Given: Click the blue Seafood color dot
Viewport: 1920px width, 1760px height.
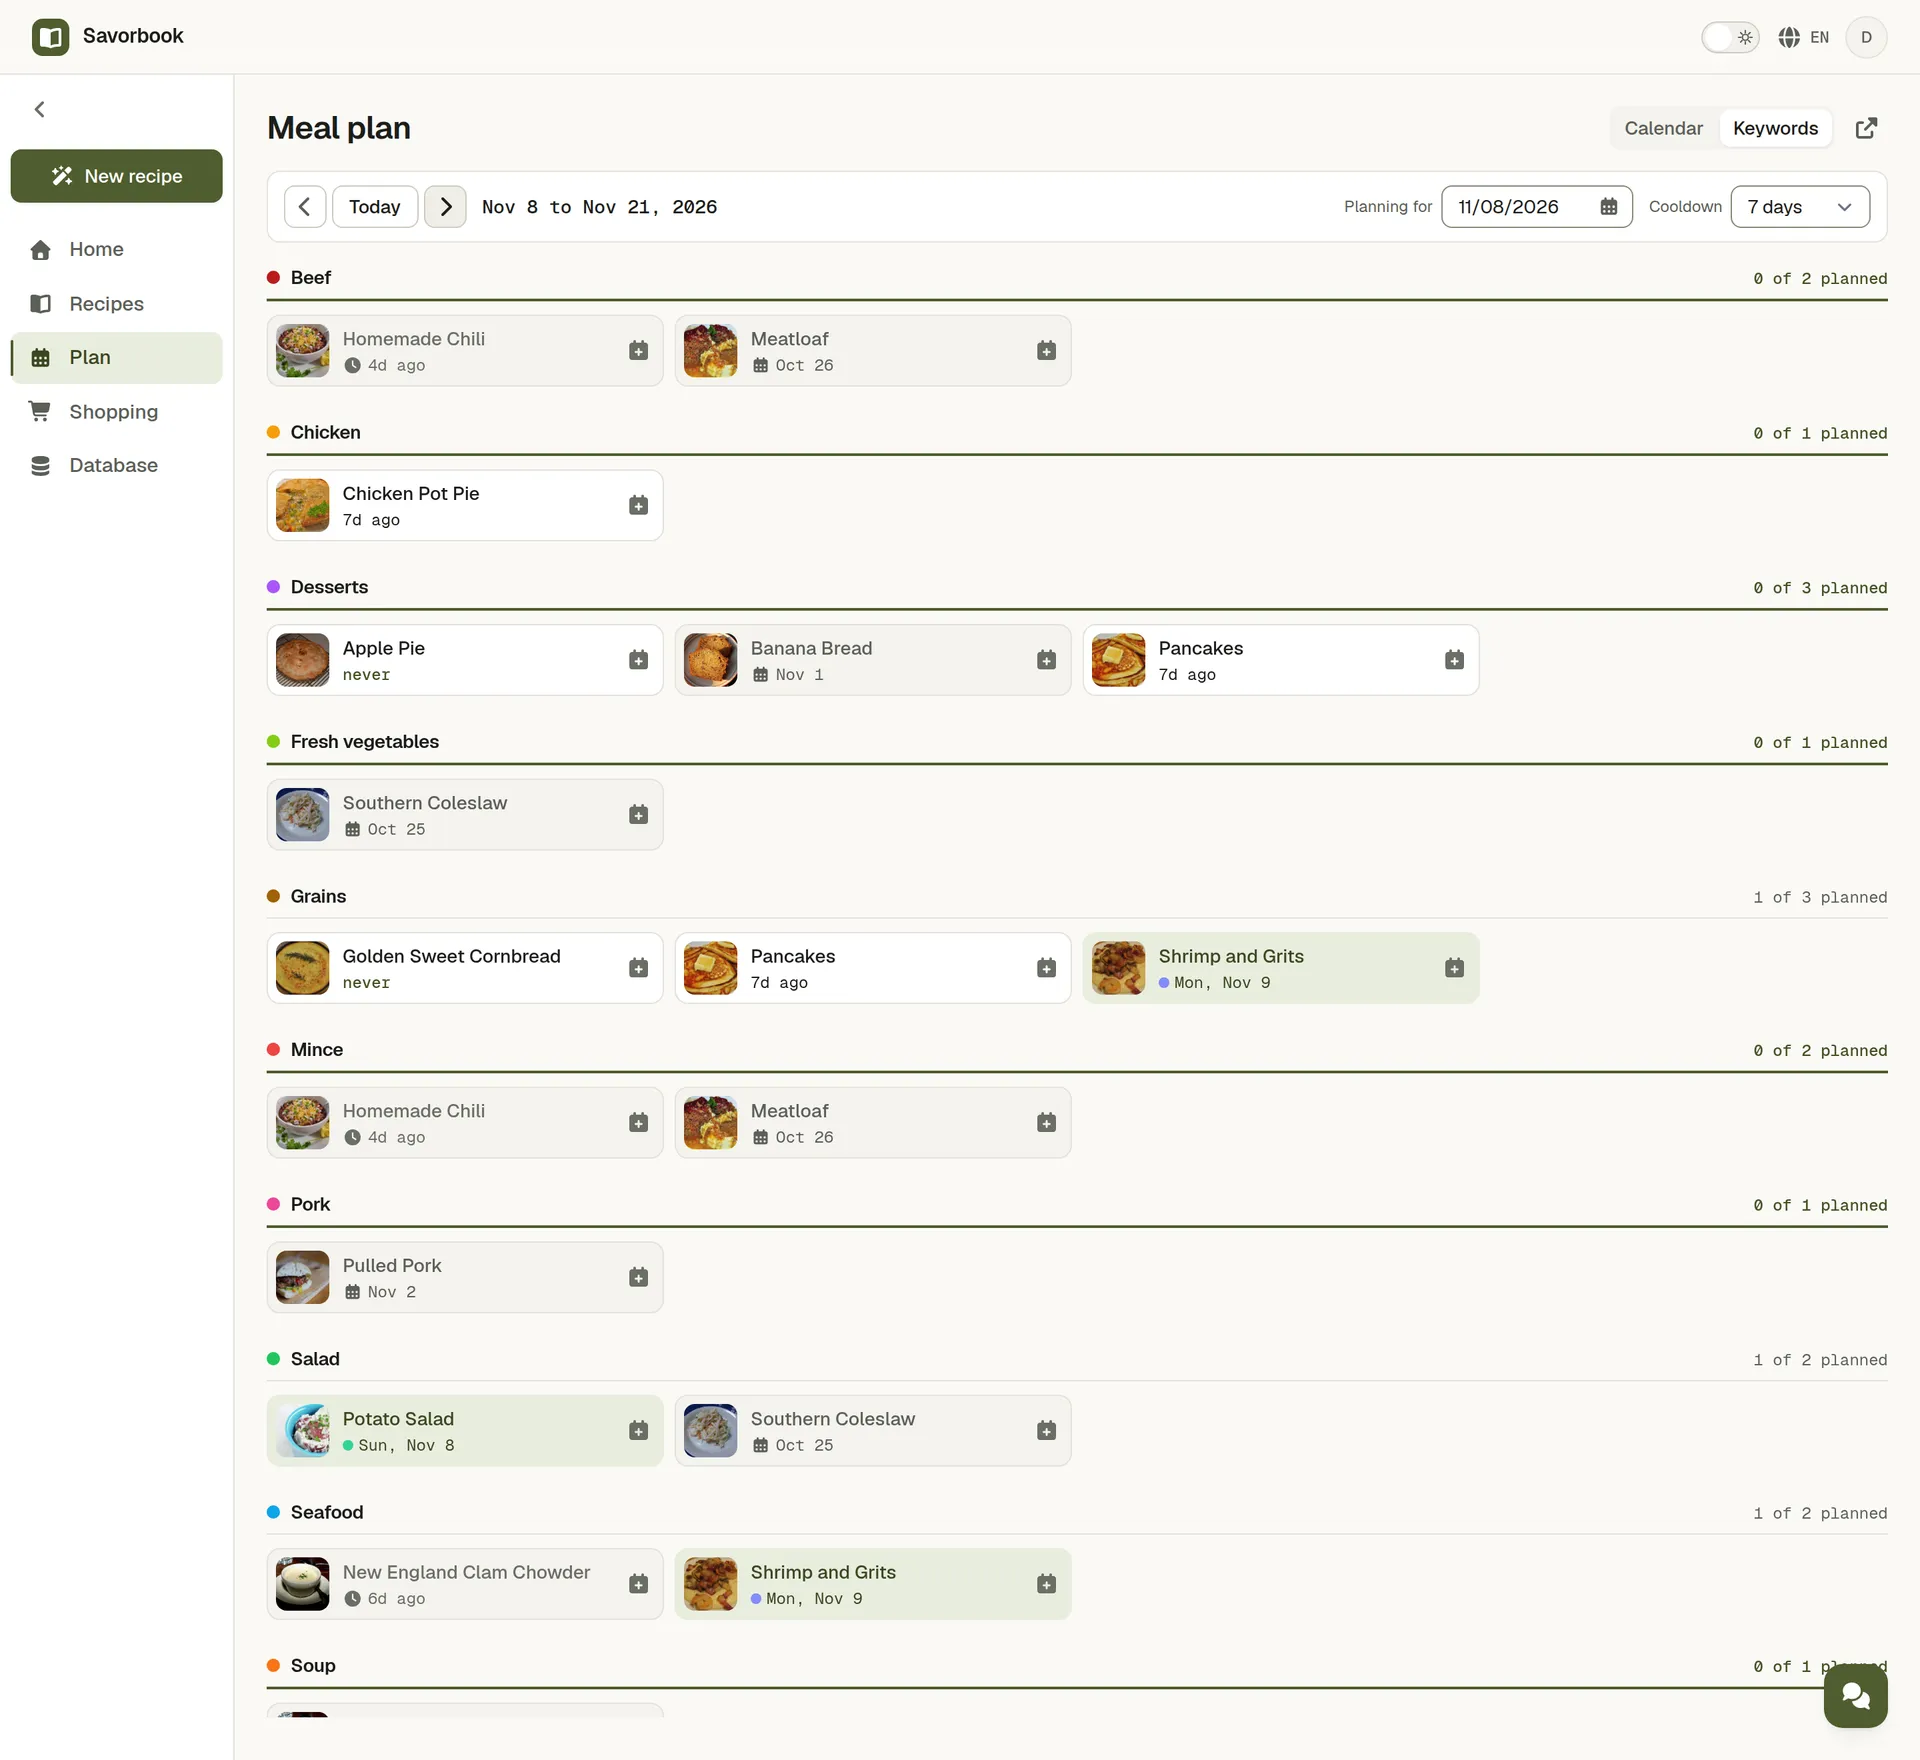Looking at the screenshot, I should [273, 1513].
